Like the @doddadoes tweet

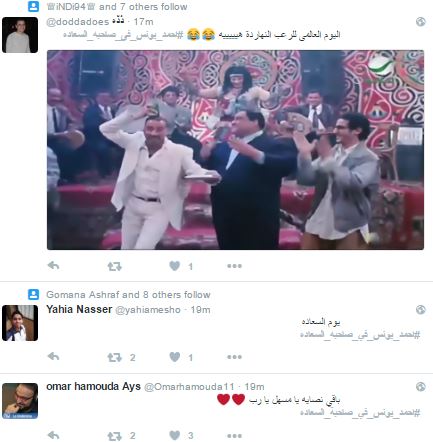pos(175,266)
